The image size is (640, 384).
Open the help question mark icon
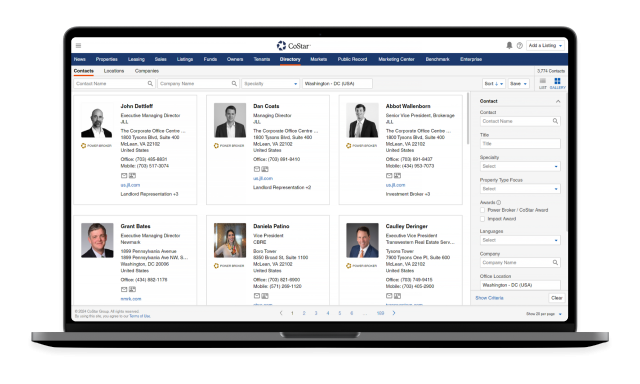(x=520, y=46)
